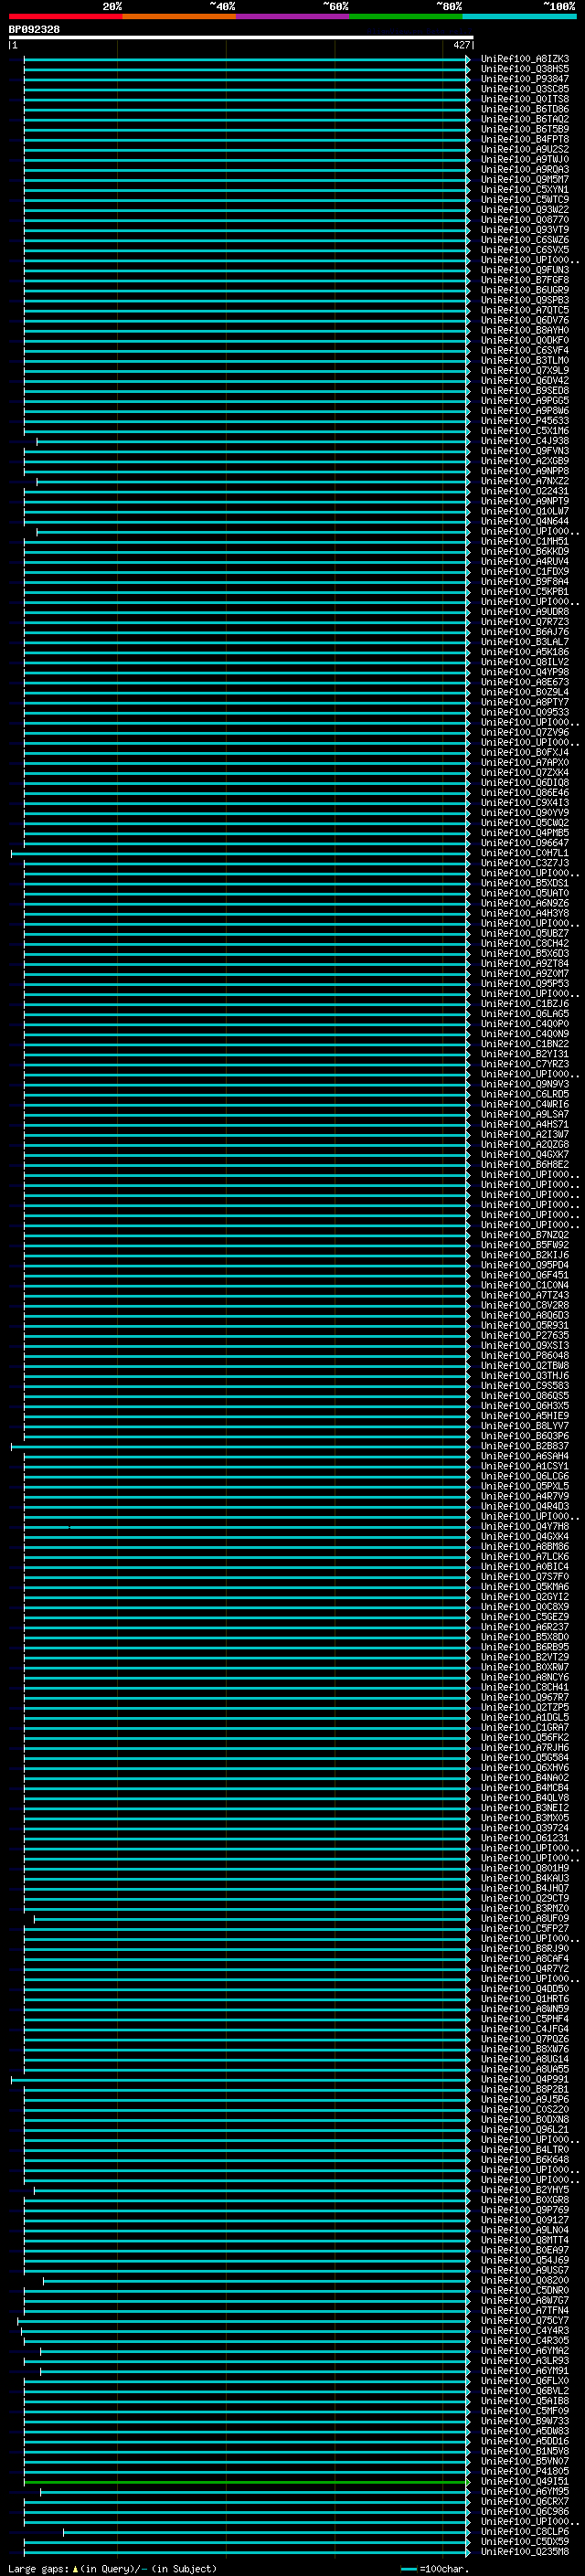The height and width of the screenshot is (2576, 585).
Task: Click the green alignment bar for Q49I51
Action: (246, 2481)
